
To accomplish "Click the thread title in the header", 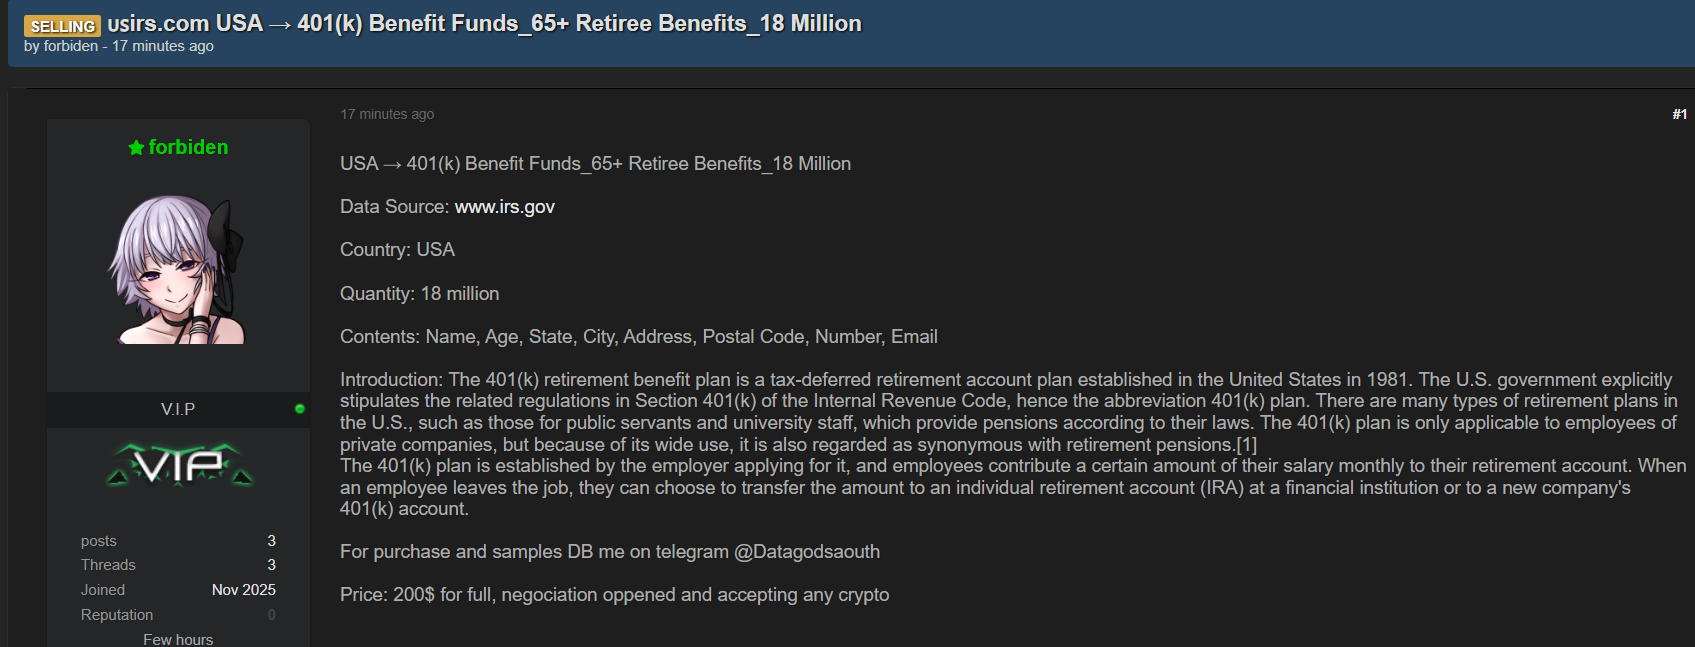I will point(484,24).
